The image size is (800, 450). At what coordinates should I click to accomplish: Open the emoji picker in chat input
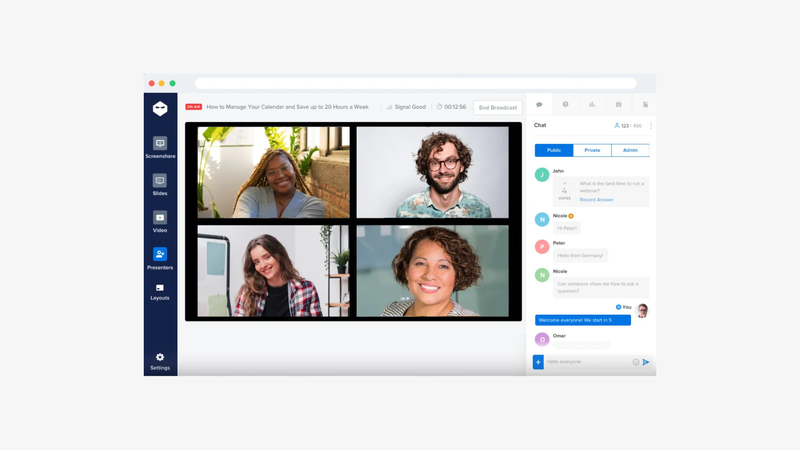coord(636,362)
